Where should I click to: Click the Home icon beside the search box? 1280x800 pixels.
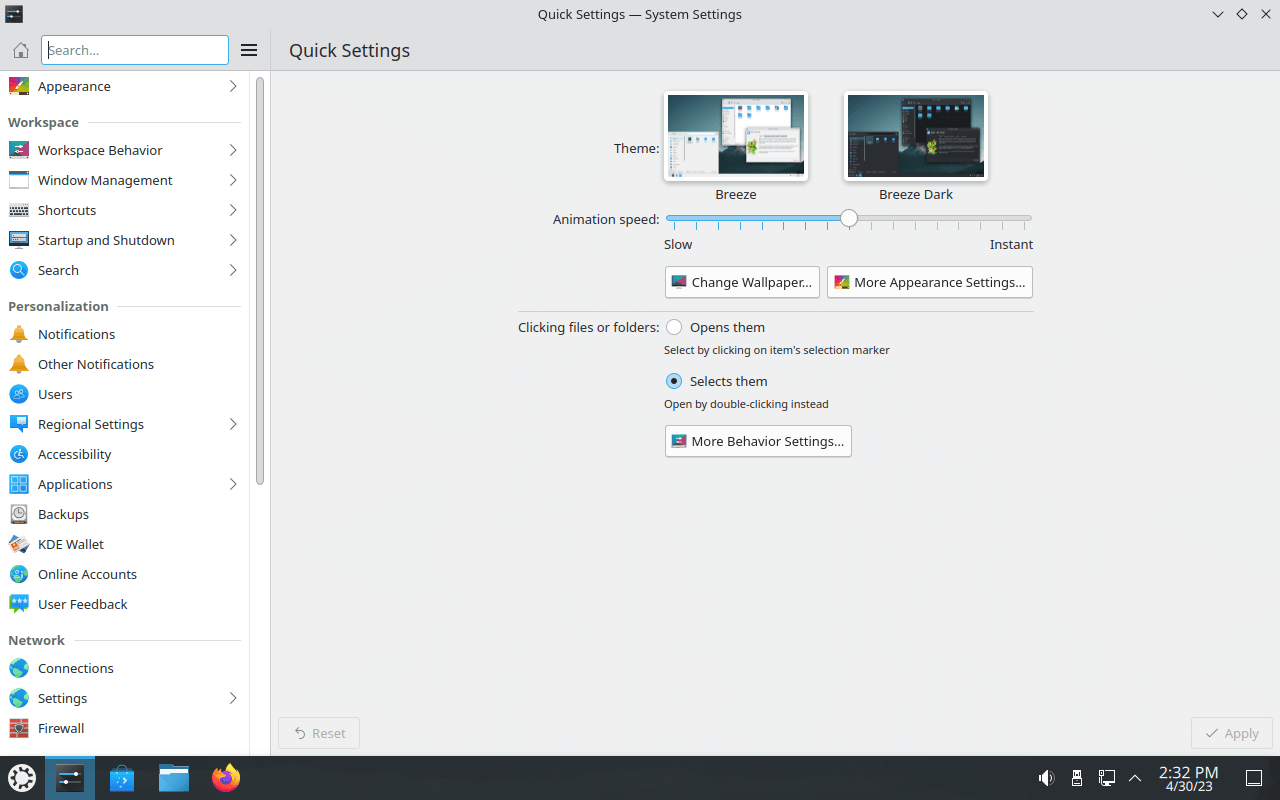20,50
